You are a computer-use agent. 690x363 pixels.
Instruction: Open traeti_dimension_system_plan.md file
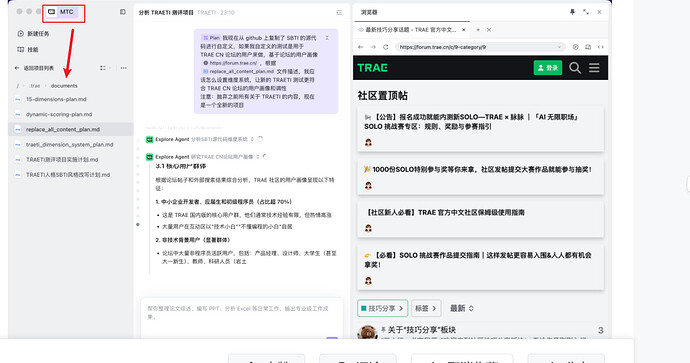click(70, 144)
